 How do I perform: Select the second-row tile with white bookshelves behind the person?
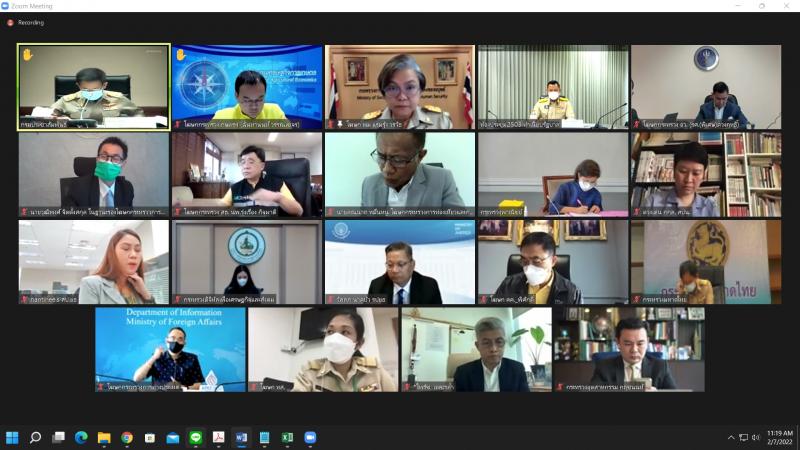click(x=706, y=174)
